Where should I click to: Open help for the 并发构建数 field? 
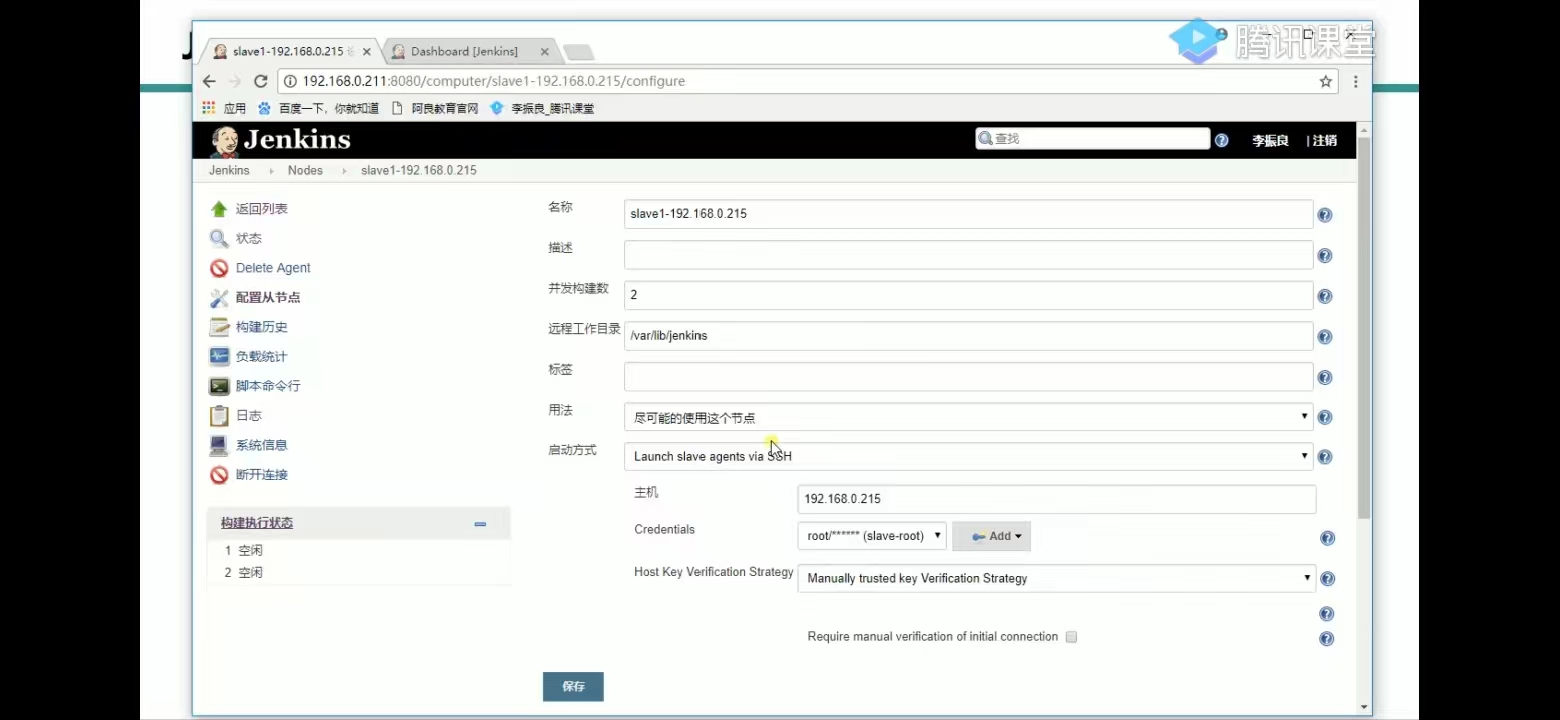[x=1325, y=296]
